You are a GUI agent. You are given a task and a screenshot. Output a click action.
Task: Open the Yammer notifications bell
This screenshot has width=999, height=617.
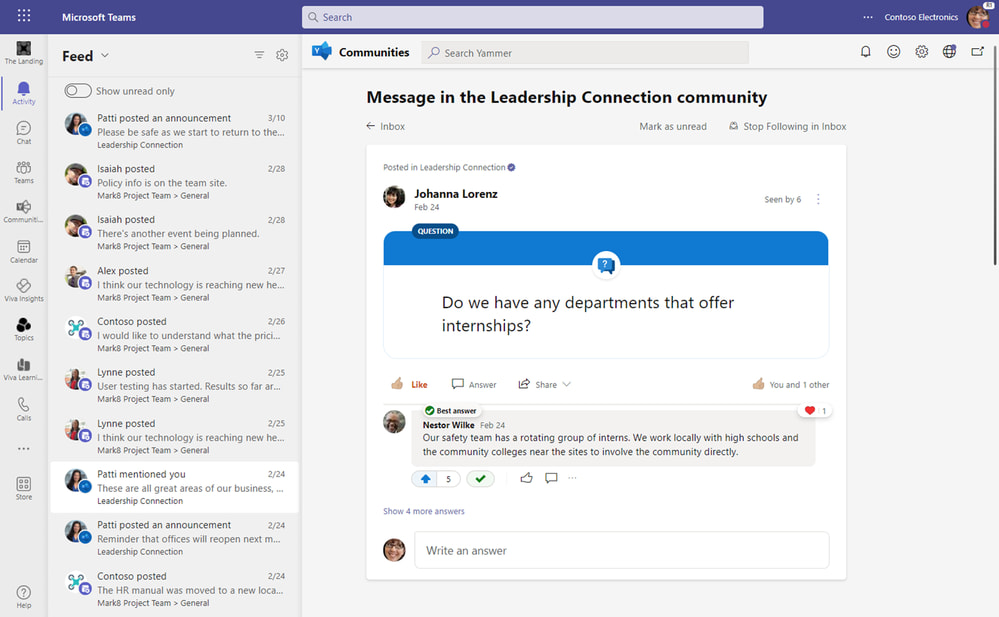click(866, 52)
